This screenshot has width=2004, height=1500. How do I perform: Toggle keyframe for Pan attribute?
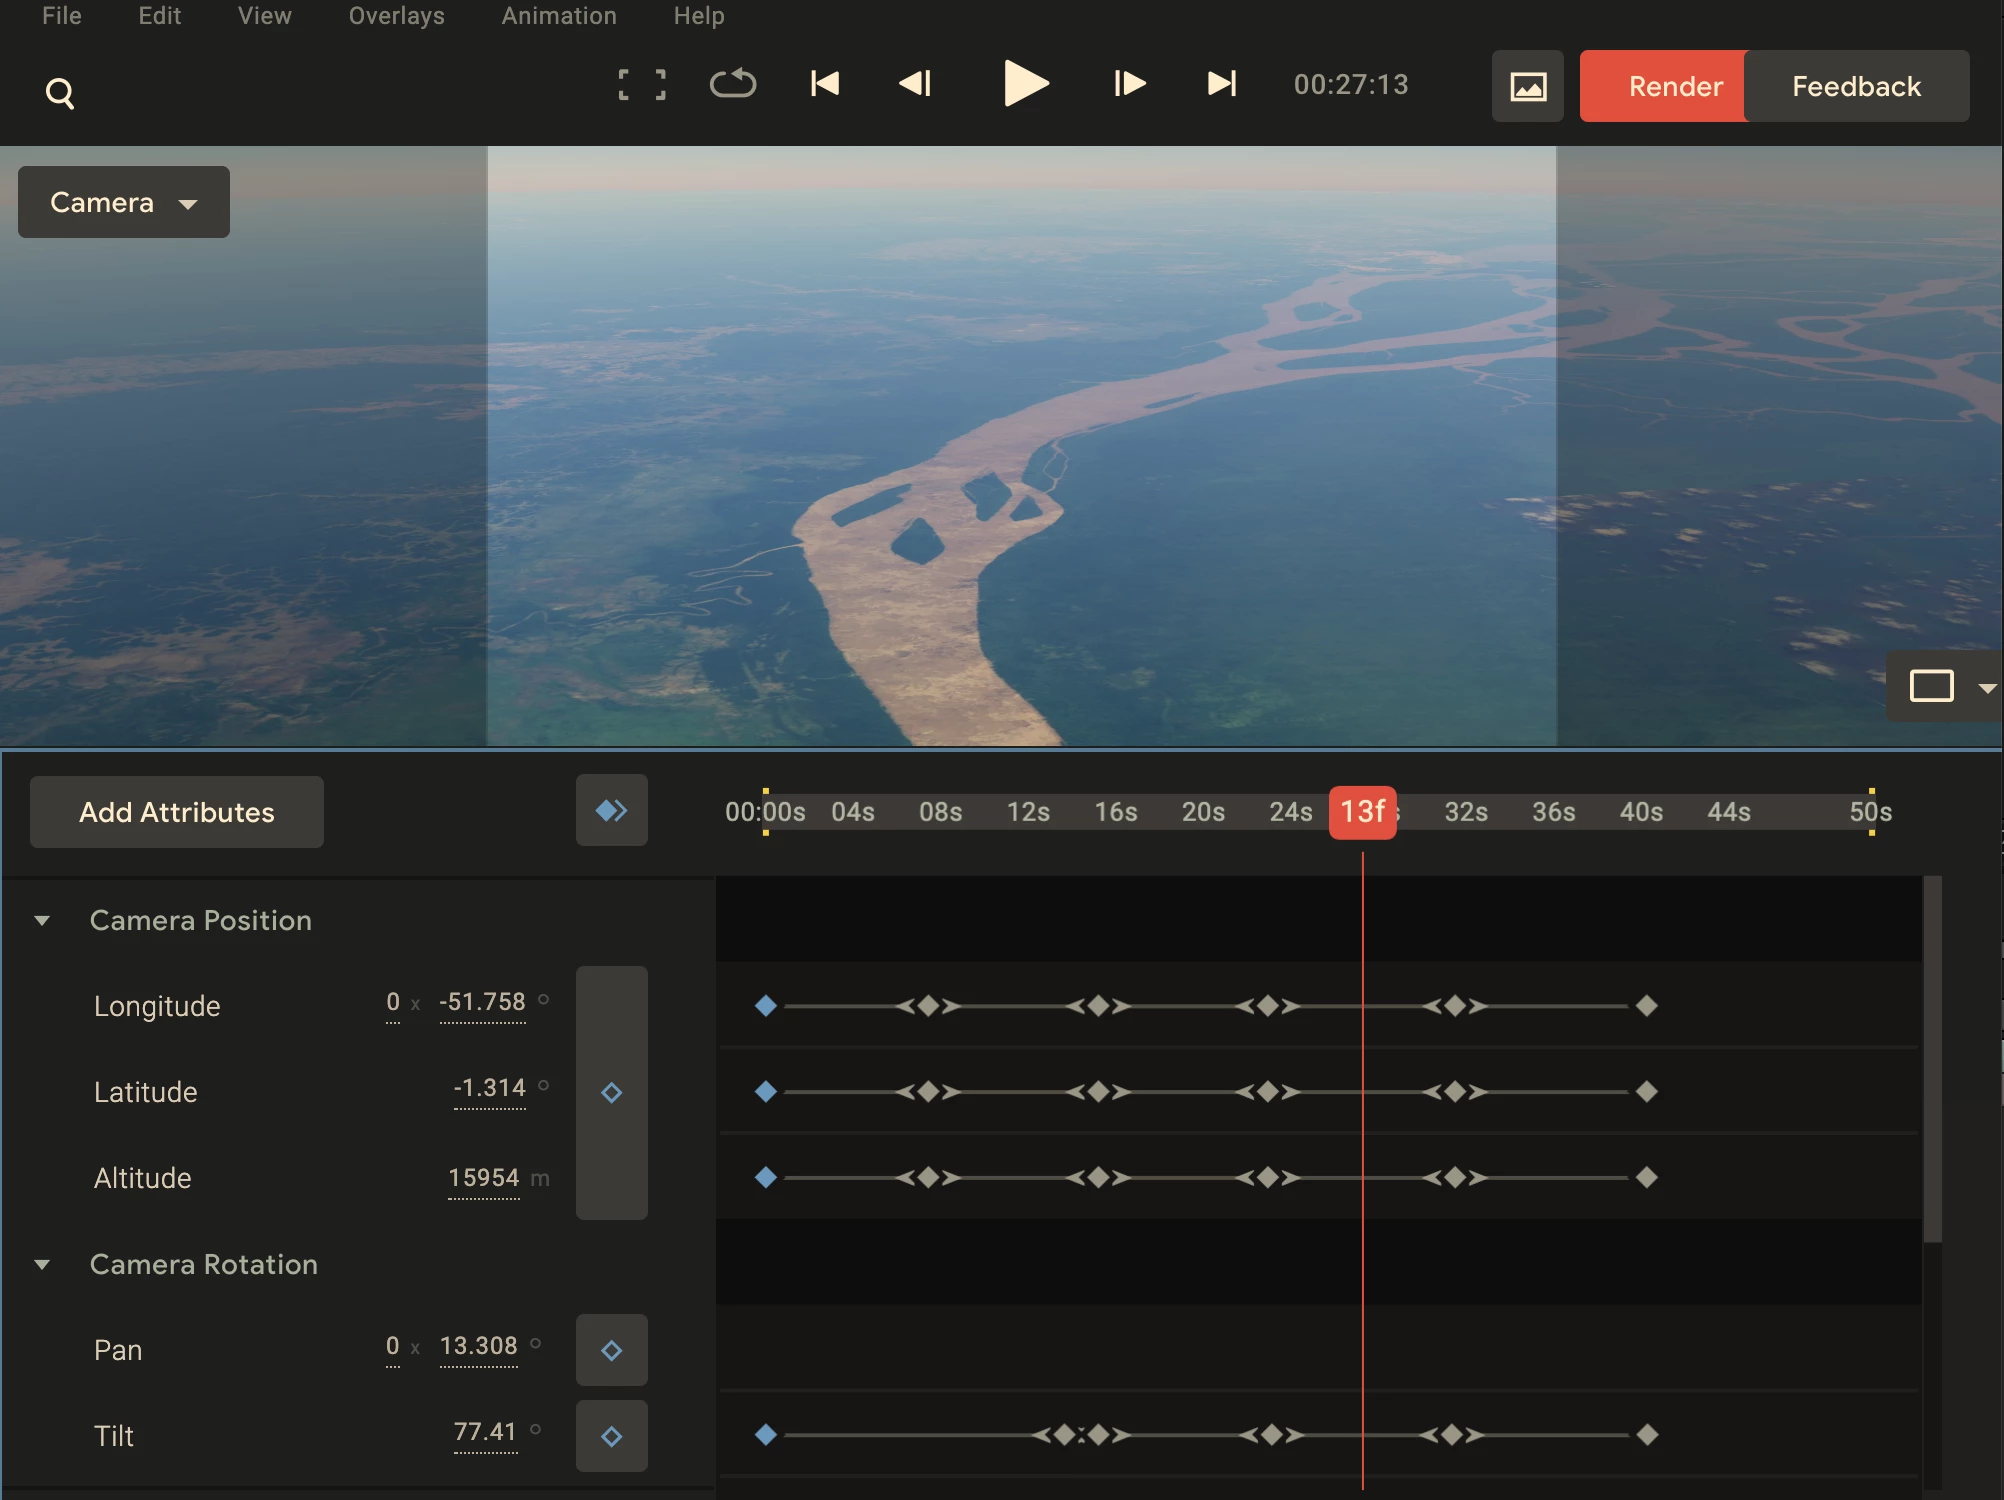pyautogui.click(x=611, y=1350)
